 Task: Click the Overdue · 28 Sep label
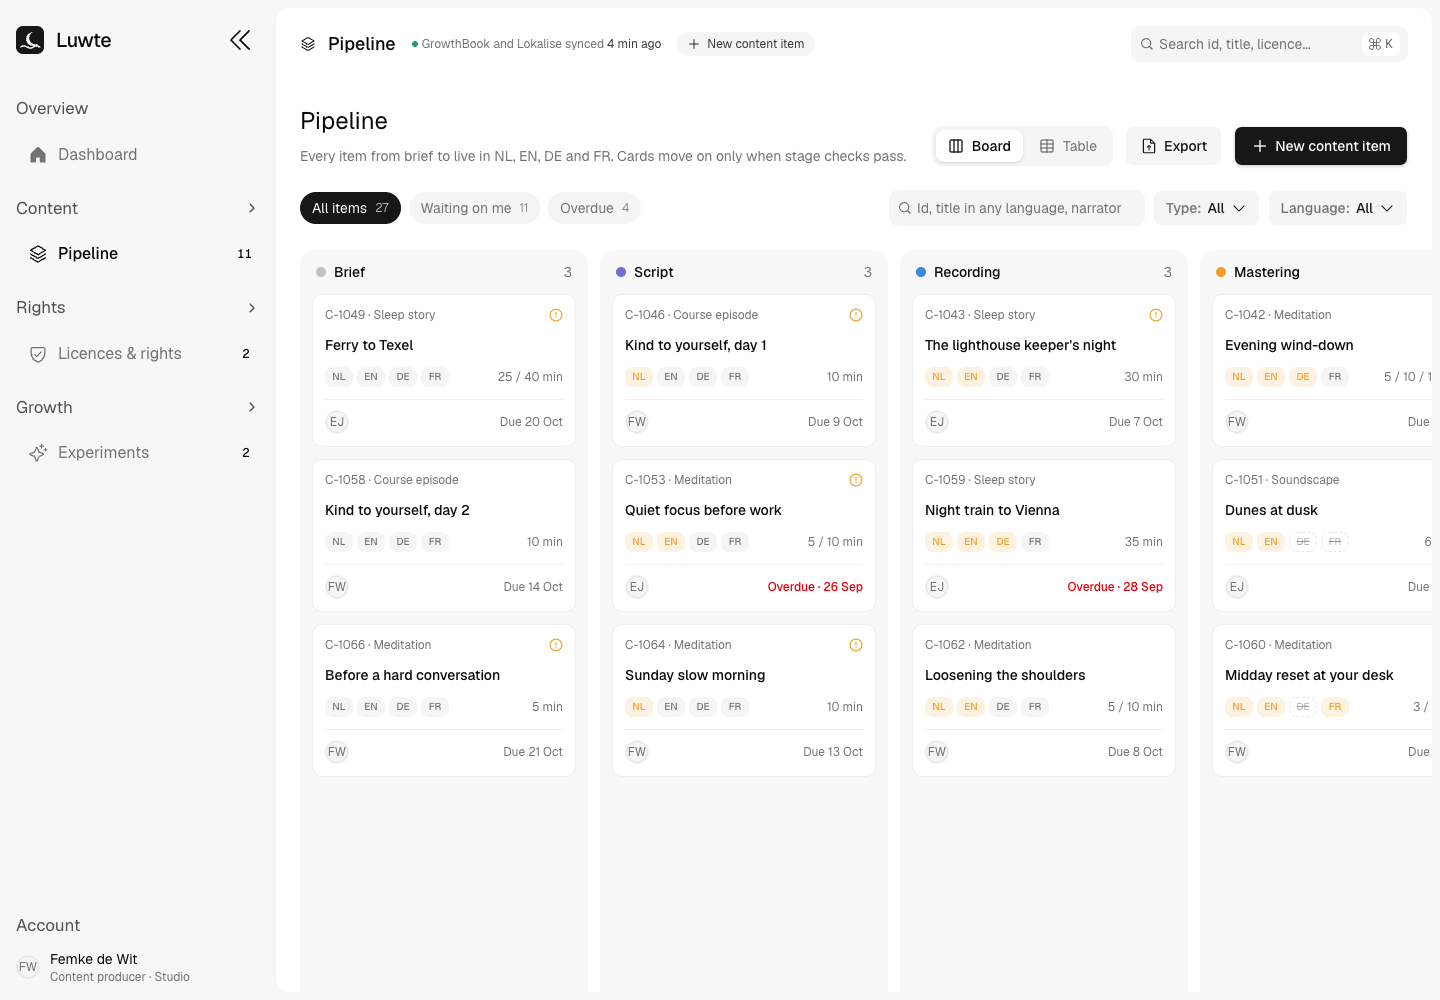click(x=1115, y=587)
